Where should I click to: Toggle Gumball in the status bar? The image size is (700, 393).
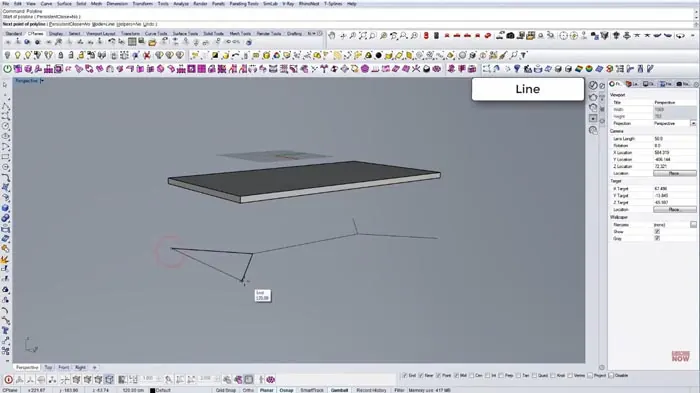tap(339, 390)
